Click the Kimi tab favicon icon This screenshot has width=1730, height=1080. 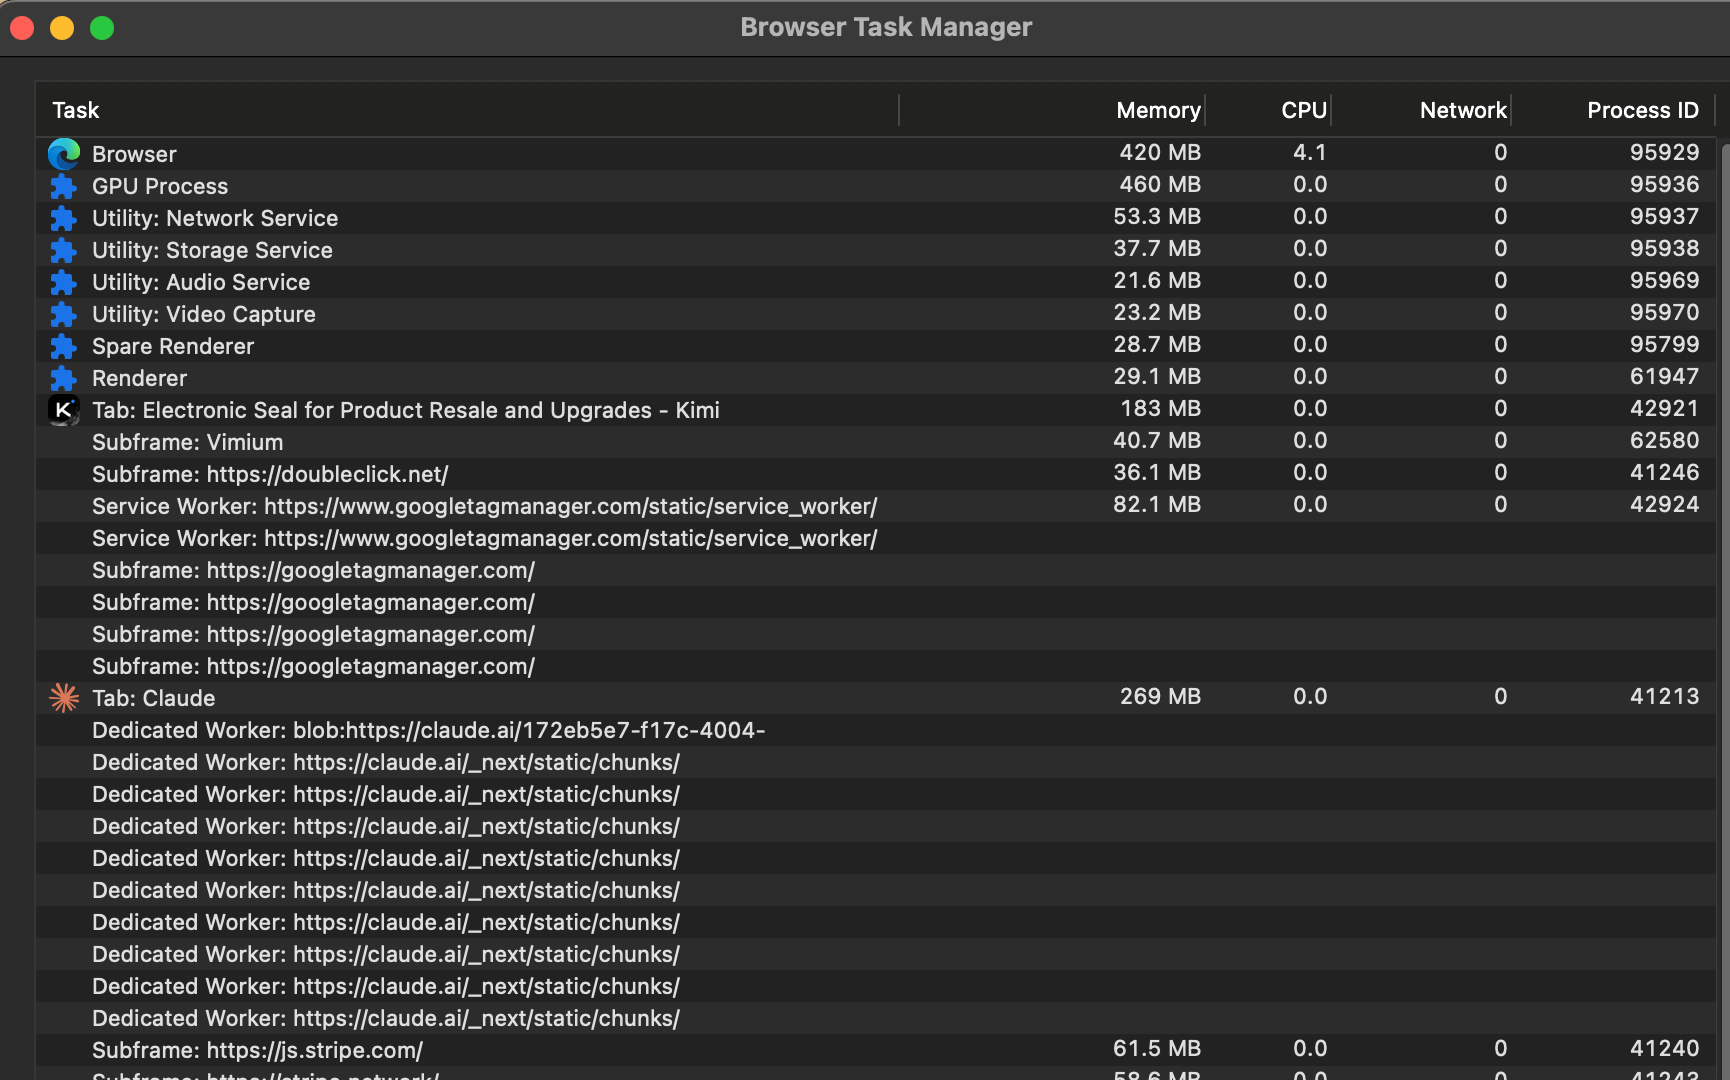64,410
